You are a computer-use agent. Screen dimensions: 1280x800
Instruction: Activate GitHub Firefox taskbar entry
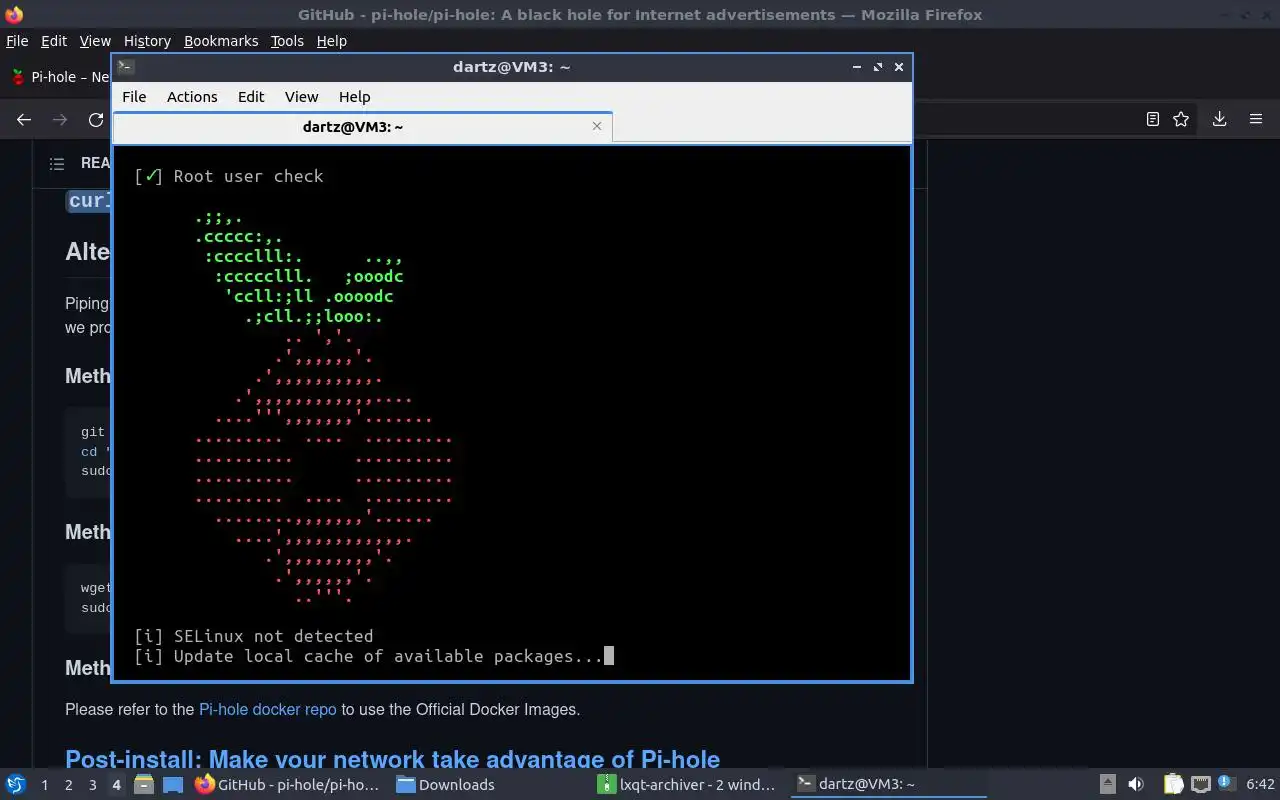(x=288, y=784)
